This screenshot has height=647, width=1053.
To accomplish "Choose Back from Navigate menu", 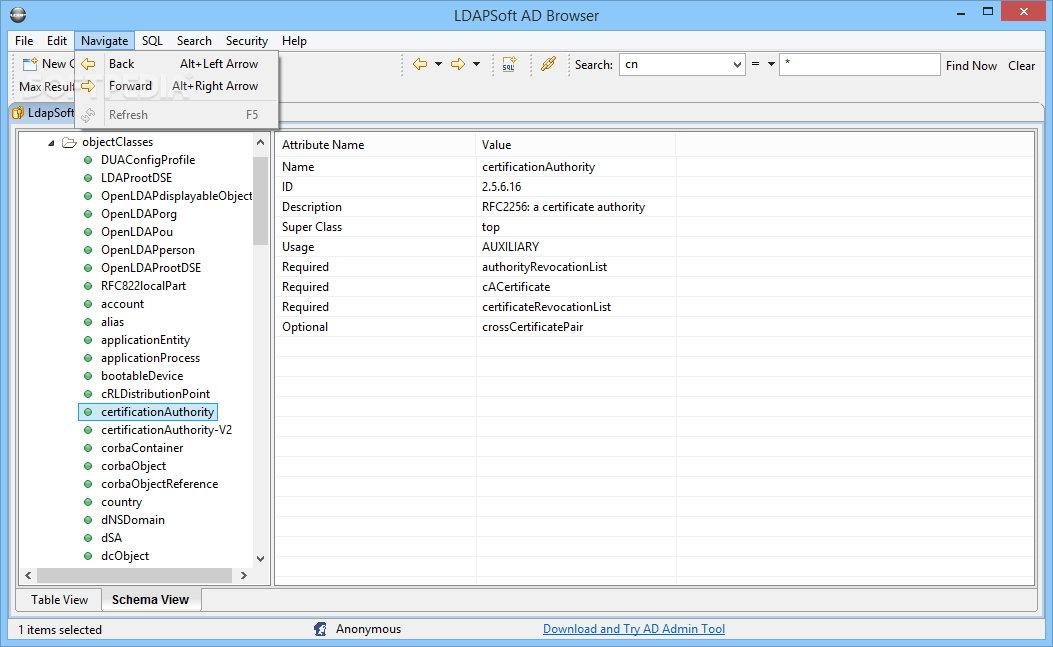I will coord(177,64).
